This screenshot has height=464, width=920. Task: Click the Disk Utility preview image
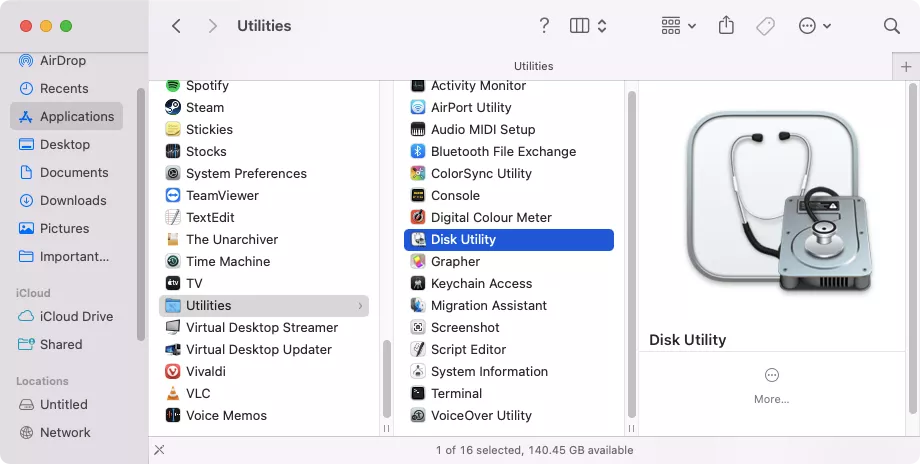[x=779, y=203]
